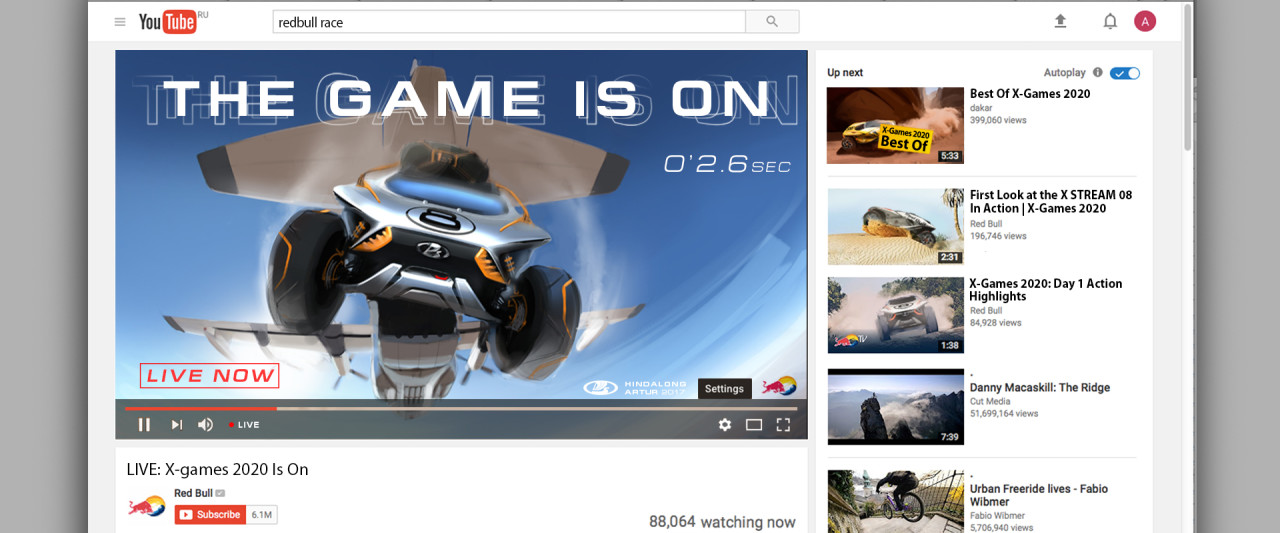
Task: Open First Look at X STREAM 08 thumbnail
Action: click(x=895, y=227)
